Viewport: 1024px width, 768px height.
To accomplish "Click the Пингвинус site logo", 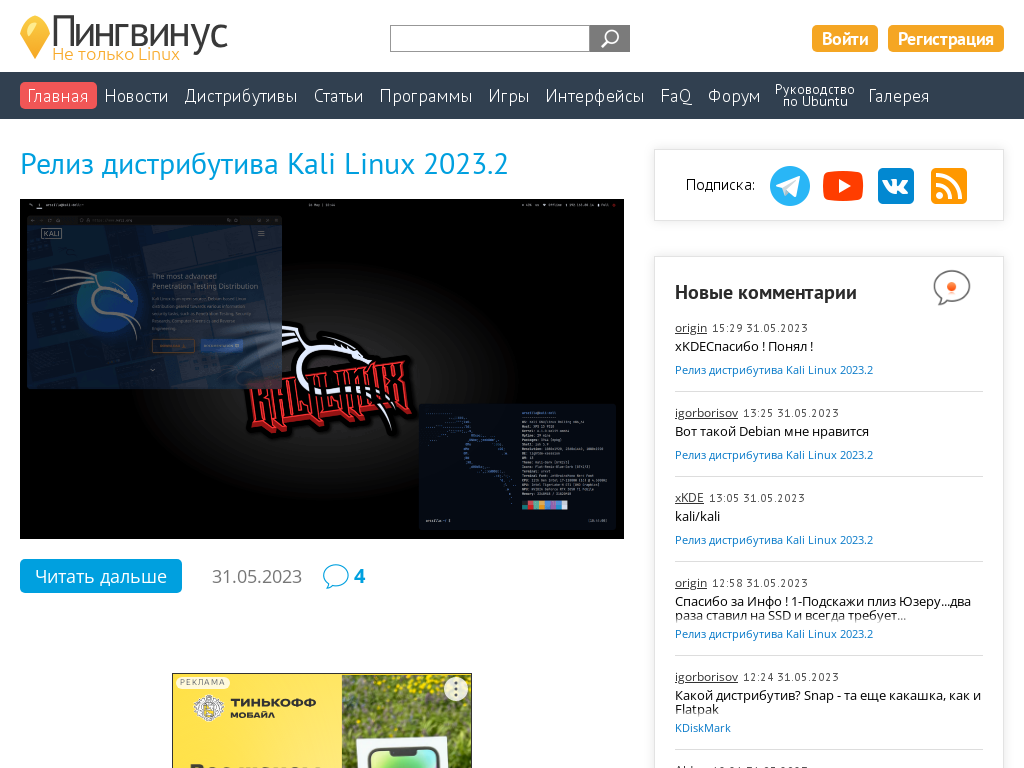I will [123, 38].
